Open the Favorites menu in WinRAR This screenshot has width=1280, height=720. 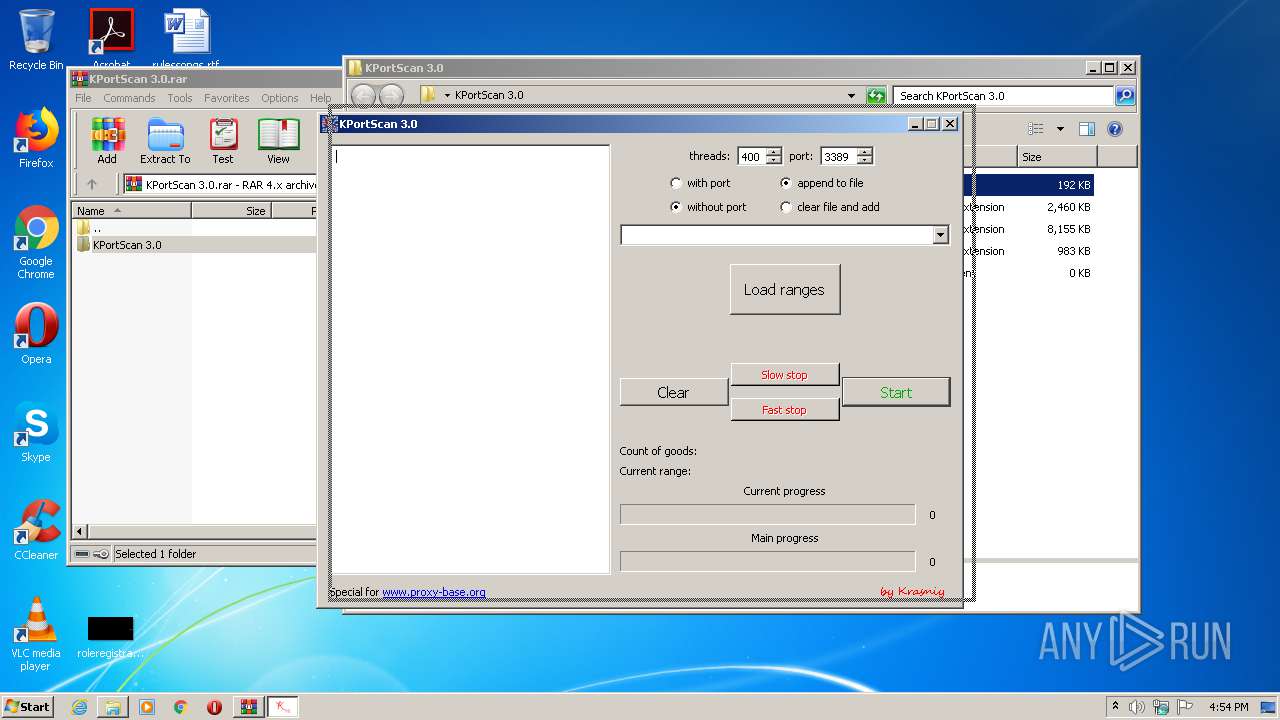click(227, 98)
